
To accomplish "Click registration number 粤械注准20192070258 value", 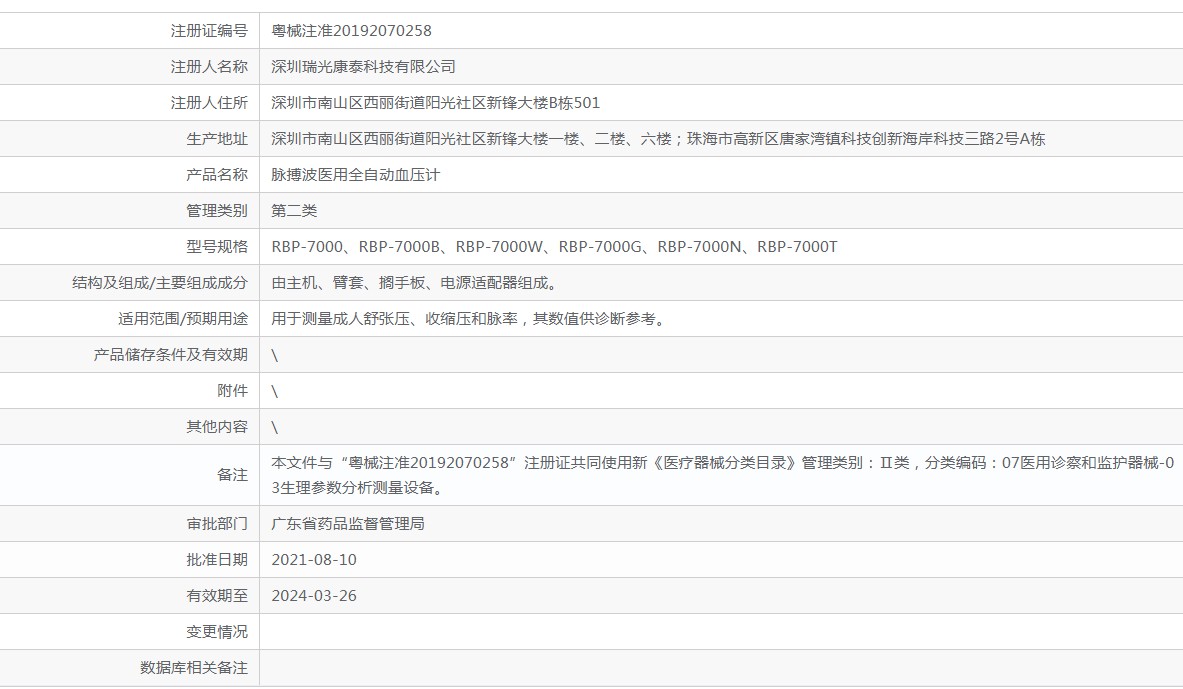I will pyautogui.click(x=352, y=31).
